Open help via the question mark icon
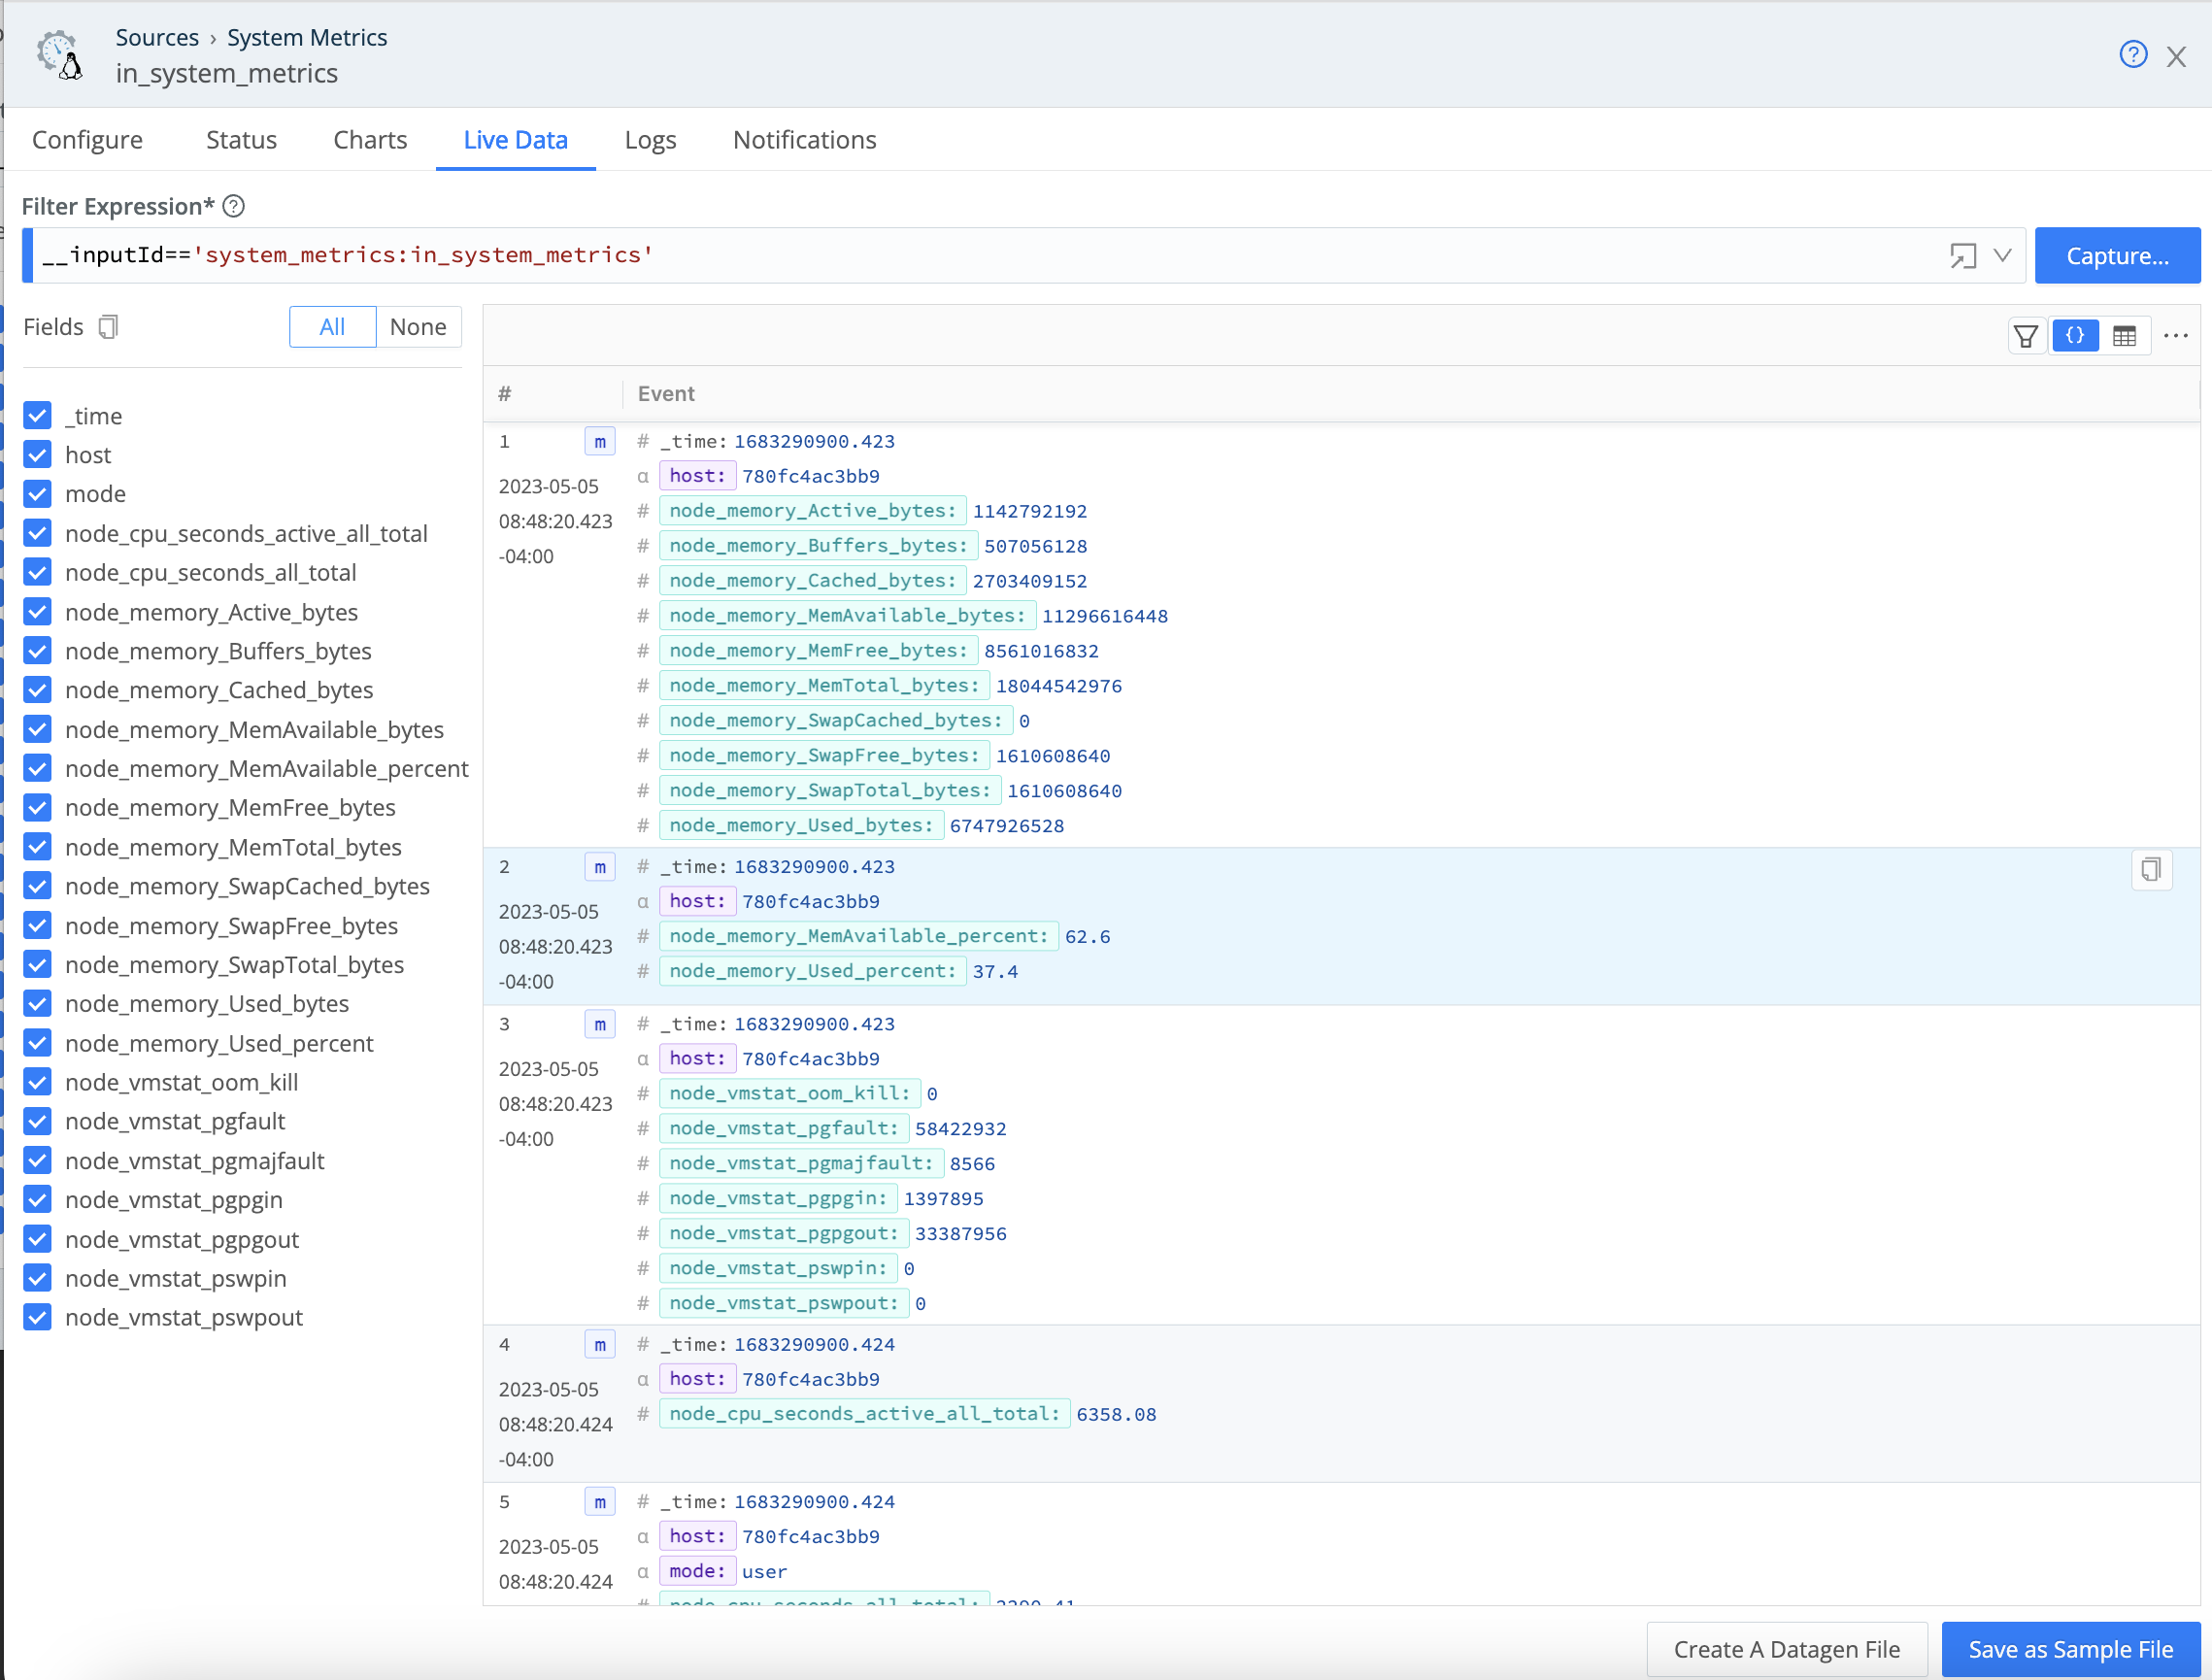Screen dimensions: 2212x1680 2134,54
